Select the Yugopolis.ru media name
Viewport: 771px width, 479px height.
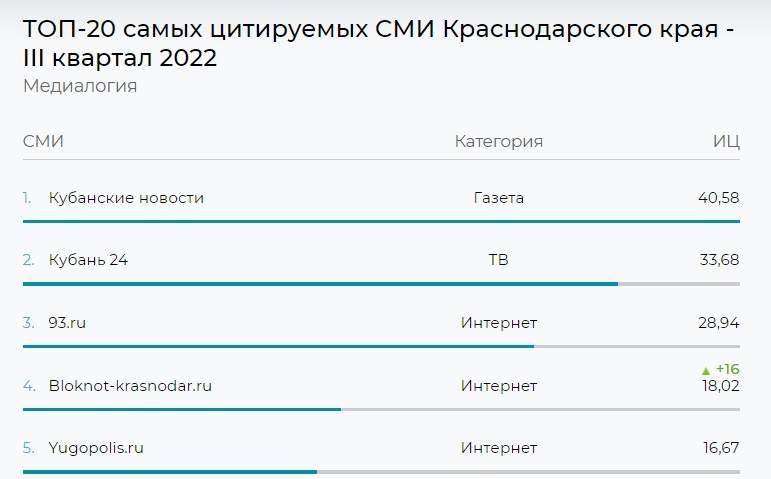pyautogui.click(x=96, y=448)
